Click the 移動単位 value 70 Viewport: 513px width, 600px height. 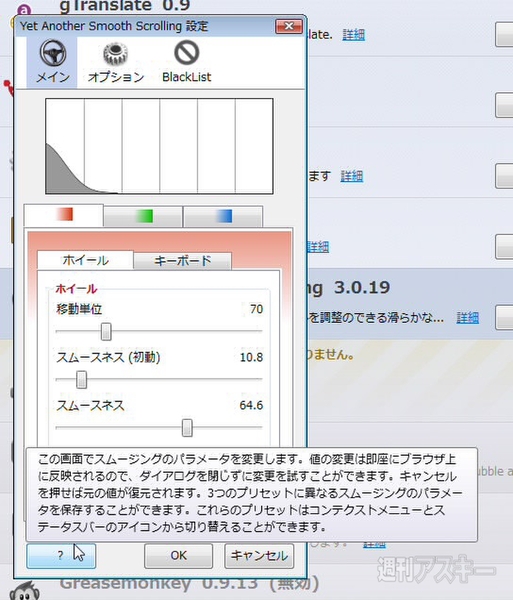pyautogui.click(x=256, y=309)
